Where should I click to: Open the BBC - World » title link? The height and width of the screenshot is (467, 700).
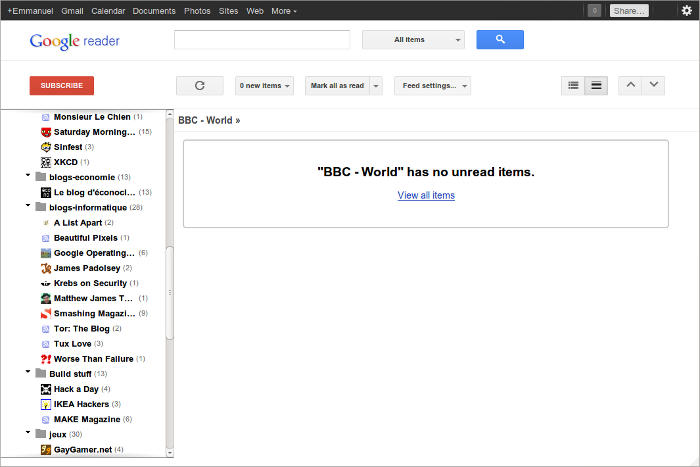209,120
